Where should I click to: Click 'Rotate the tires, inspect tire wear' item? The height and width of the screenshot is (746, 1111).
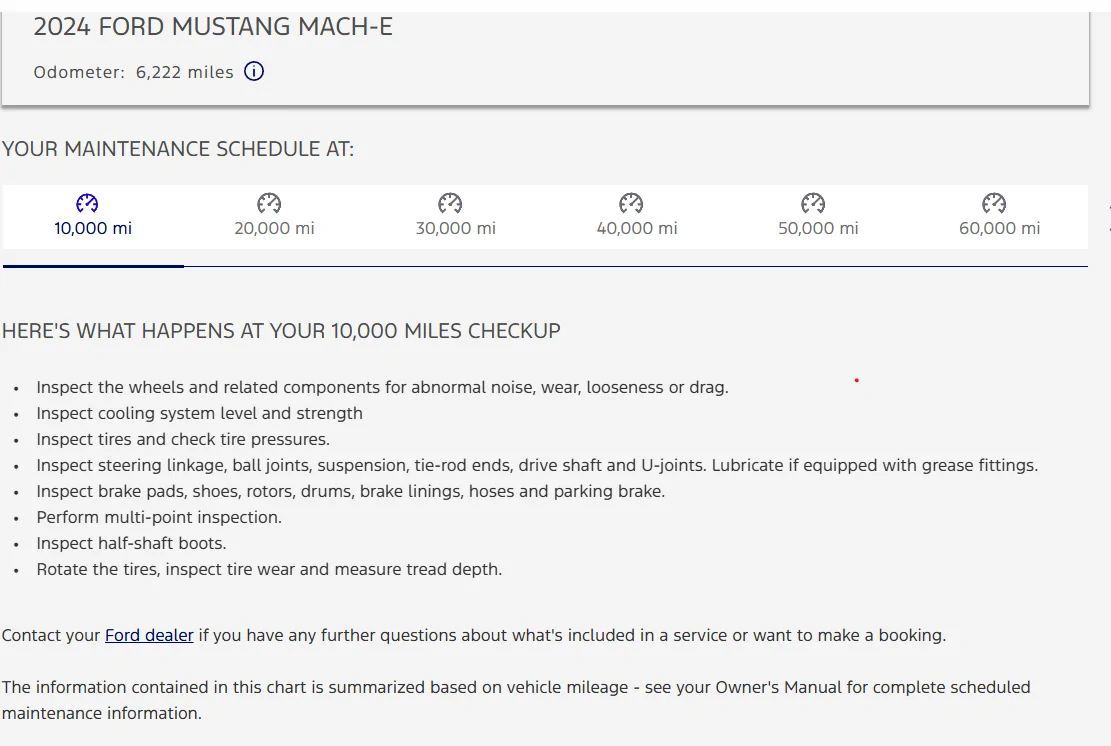[269, 570]
